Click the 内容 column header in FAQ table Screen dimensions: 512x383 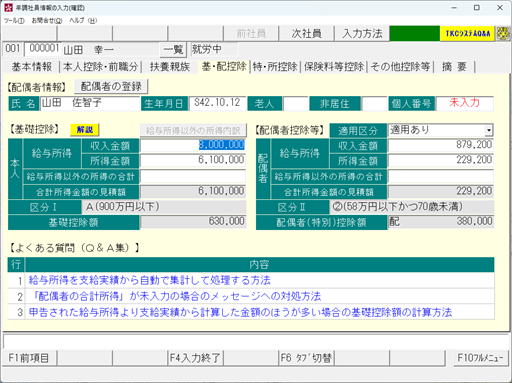tap(260, 265)
